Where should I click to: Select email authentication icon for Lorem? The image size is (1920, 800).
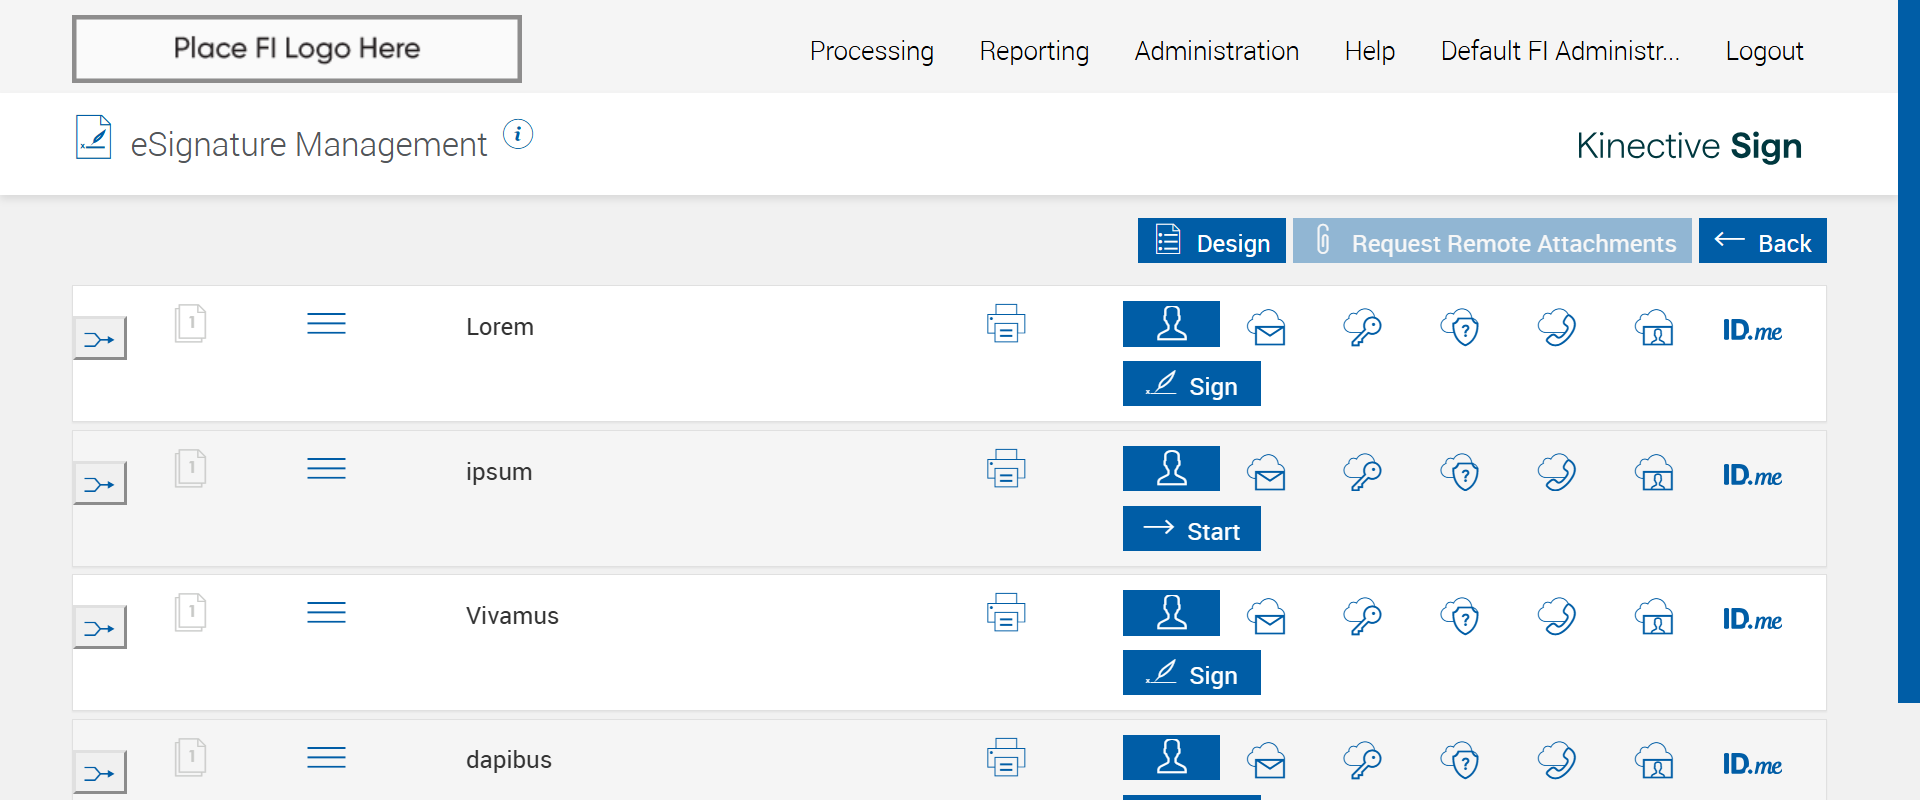coord(1267,328)
